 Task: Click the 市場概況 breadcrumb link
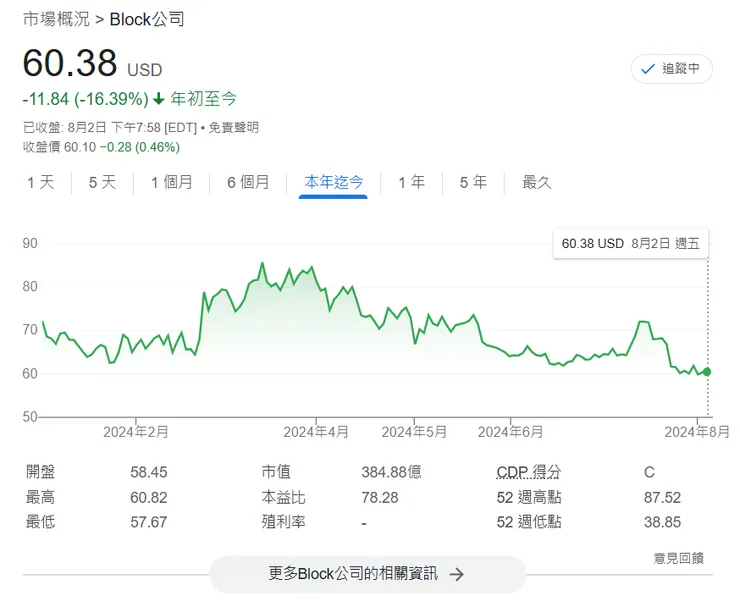56,19
